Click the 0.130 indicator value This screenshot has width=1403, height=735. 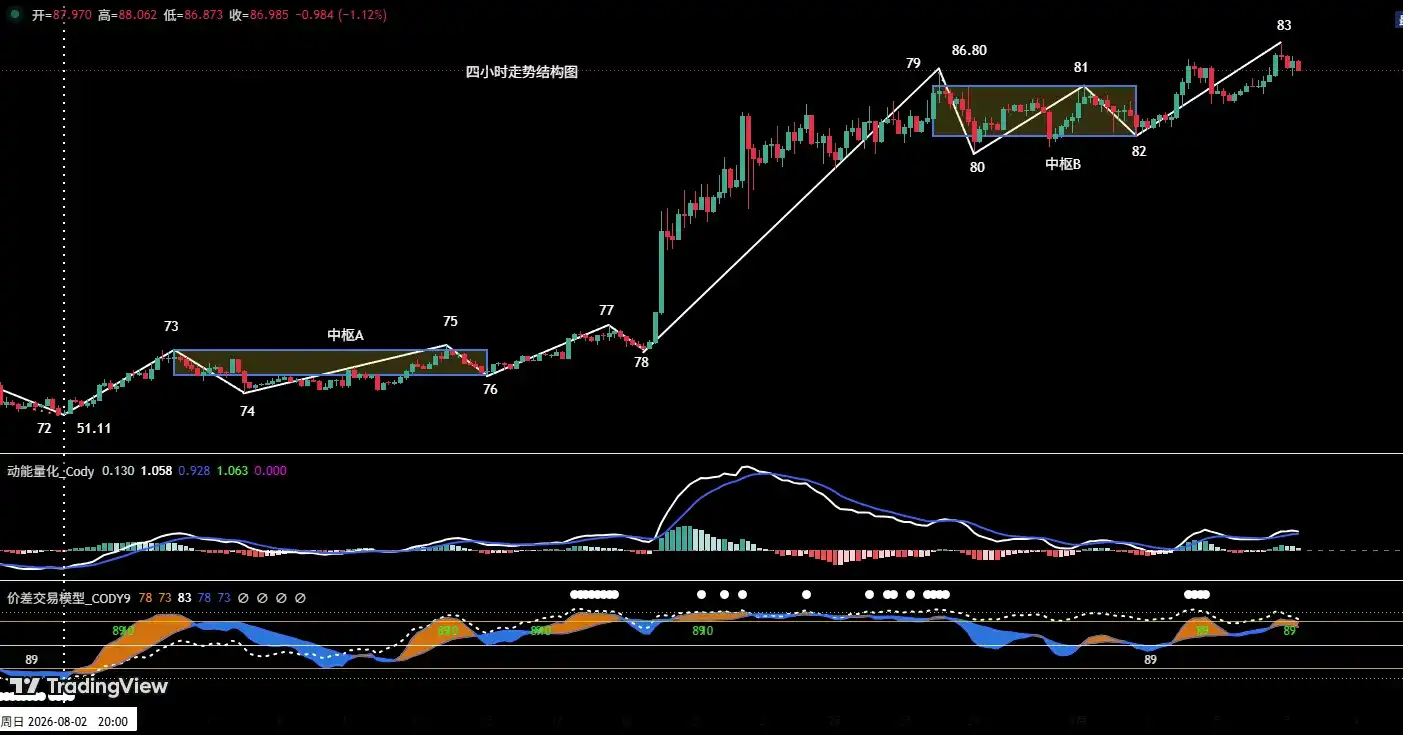[x=118, y=471]
